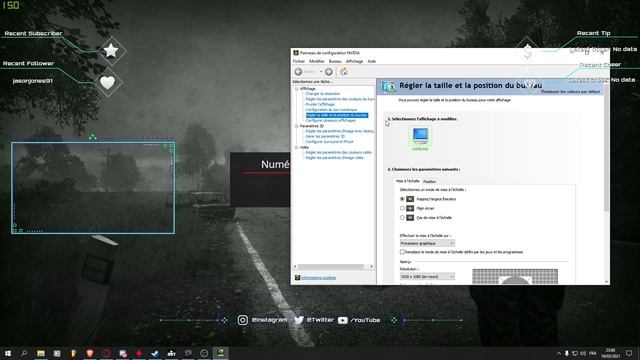Open the Bureau menu
This screenshot has width=640, height=360.
tap(335, 61)
